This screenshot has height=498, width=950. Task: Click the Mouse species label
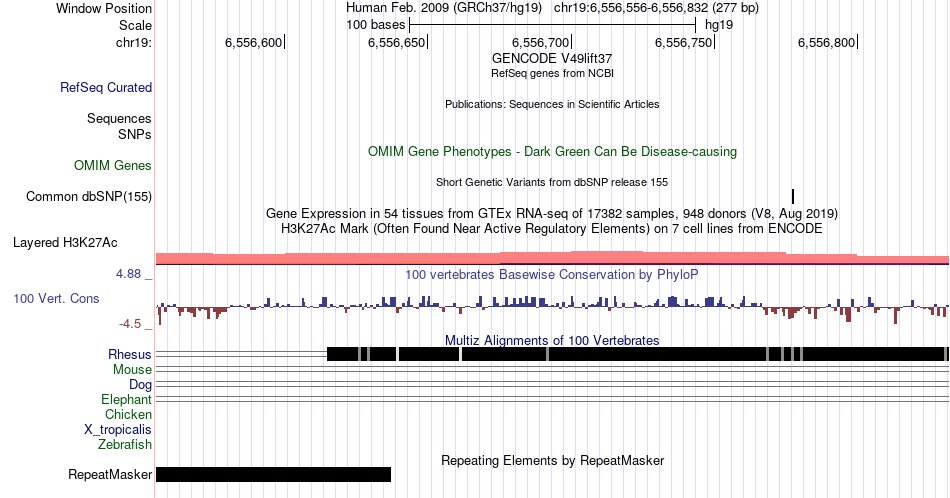coord(132,370)
